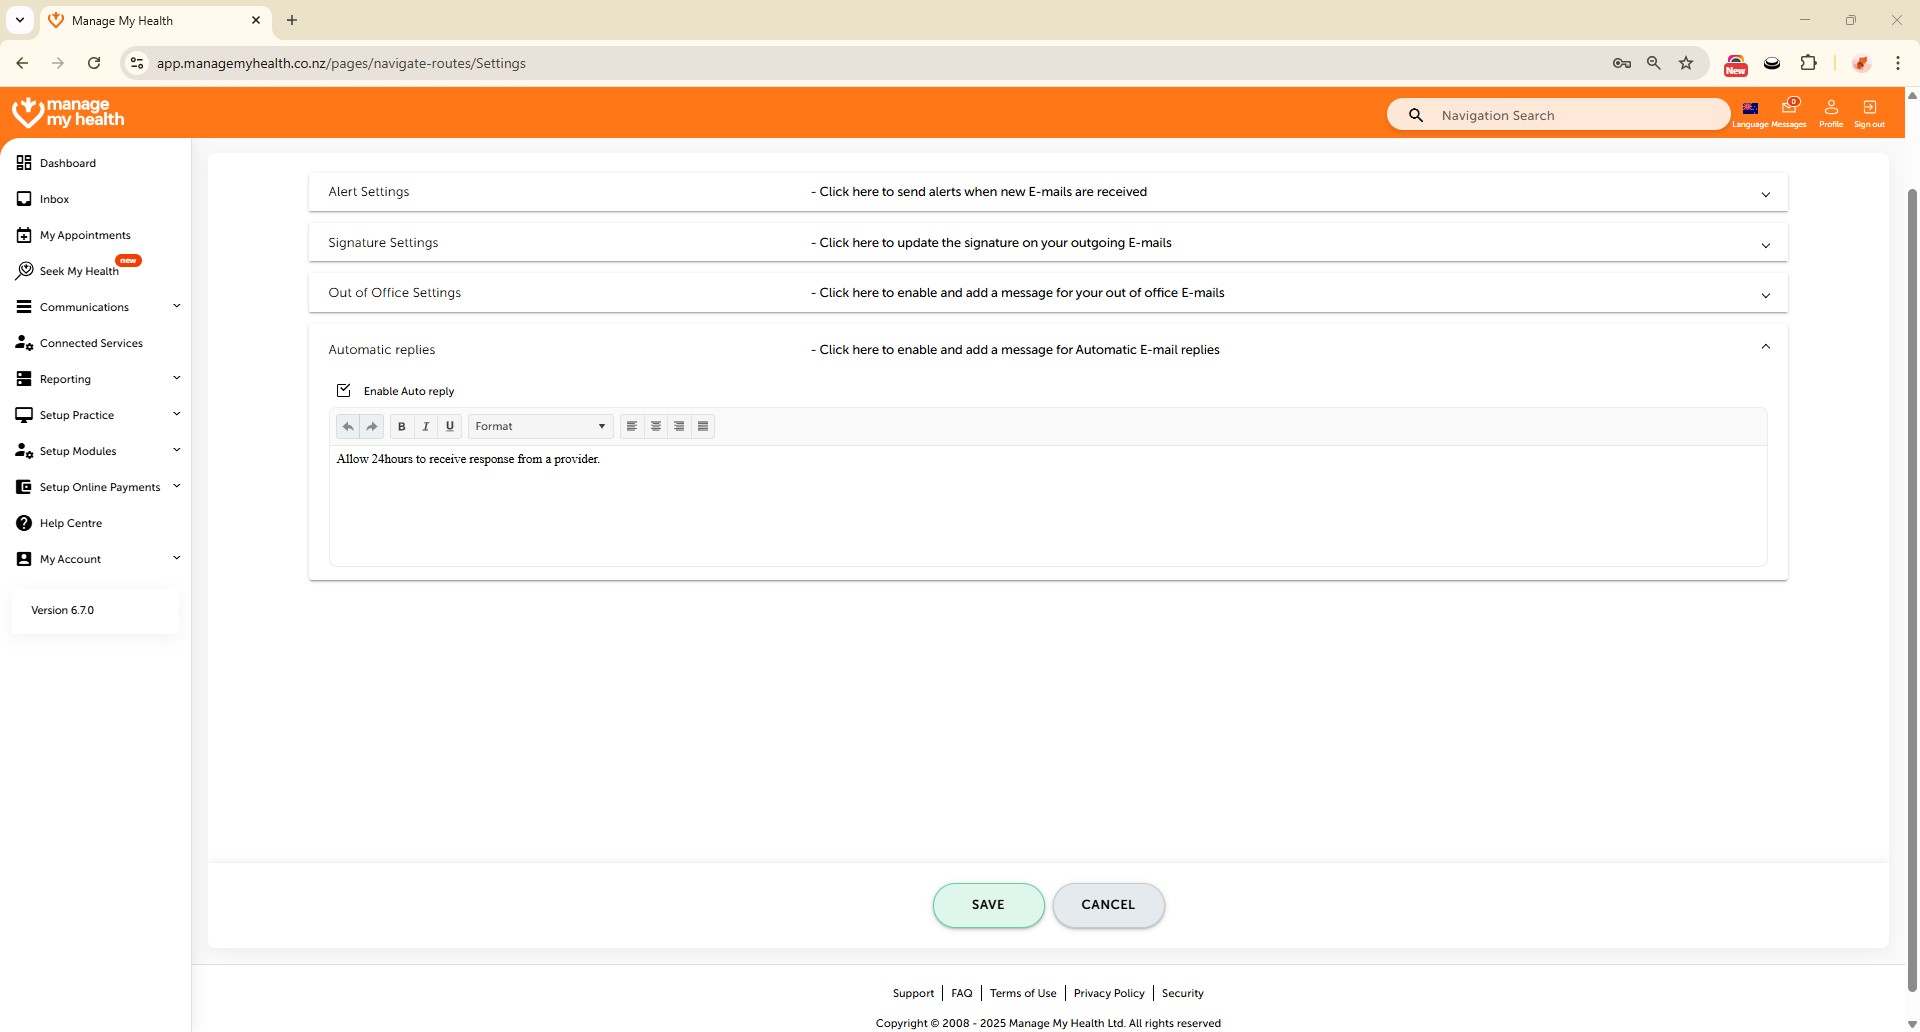This screenshot has height=1032, width=1920.
Task: Click the Sign out icon
Action: click(x=1869, y=112)
